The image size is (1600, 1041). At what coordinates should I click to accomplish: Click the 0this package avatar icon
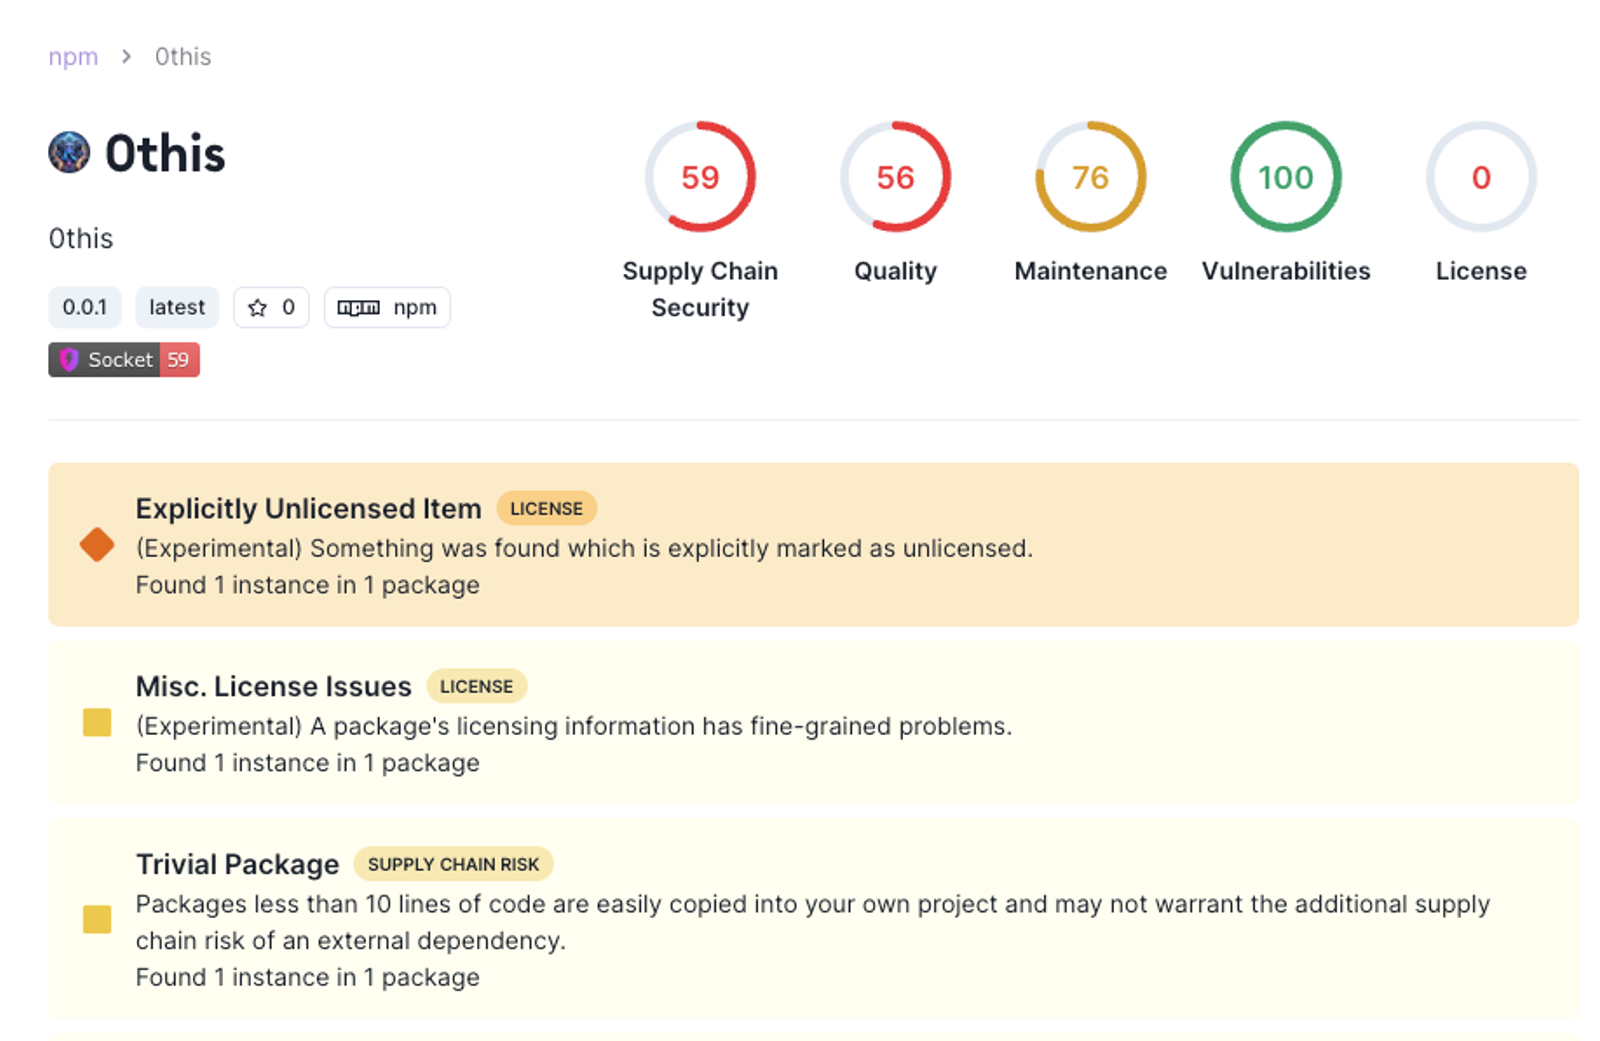(69, 153)
